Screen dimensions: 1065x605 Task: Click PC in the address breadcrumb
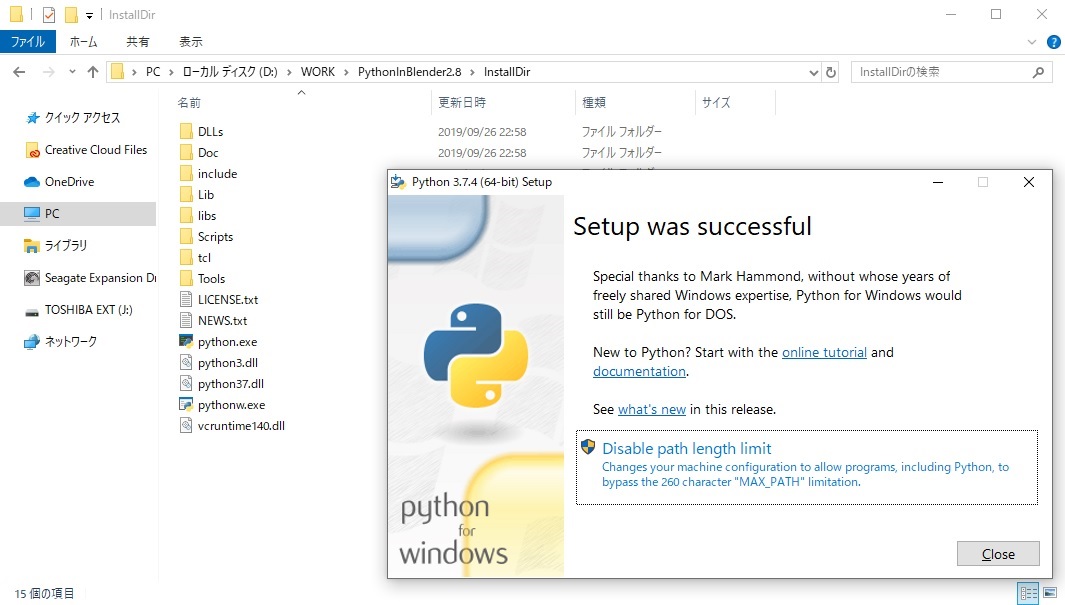[154, 72]
